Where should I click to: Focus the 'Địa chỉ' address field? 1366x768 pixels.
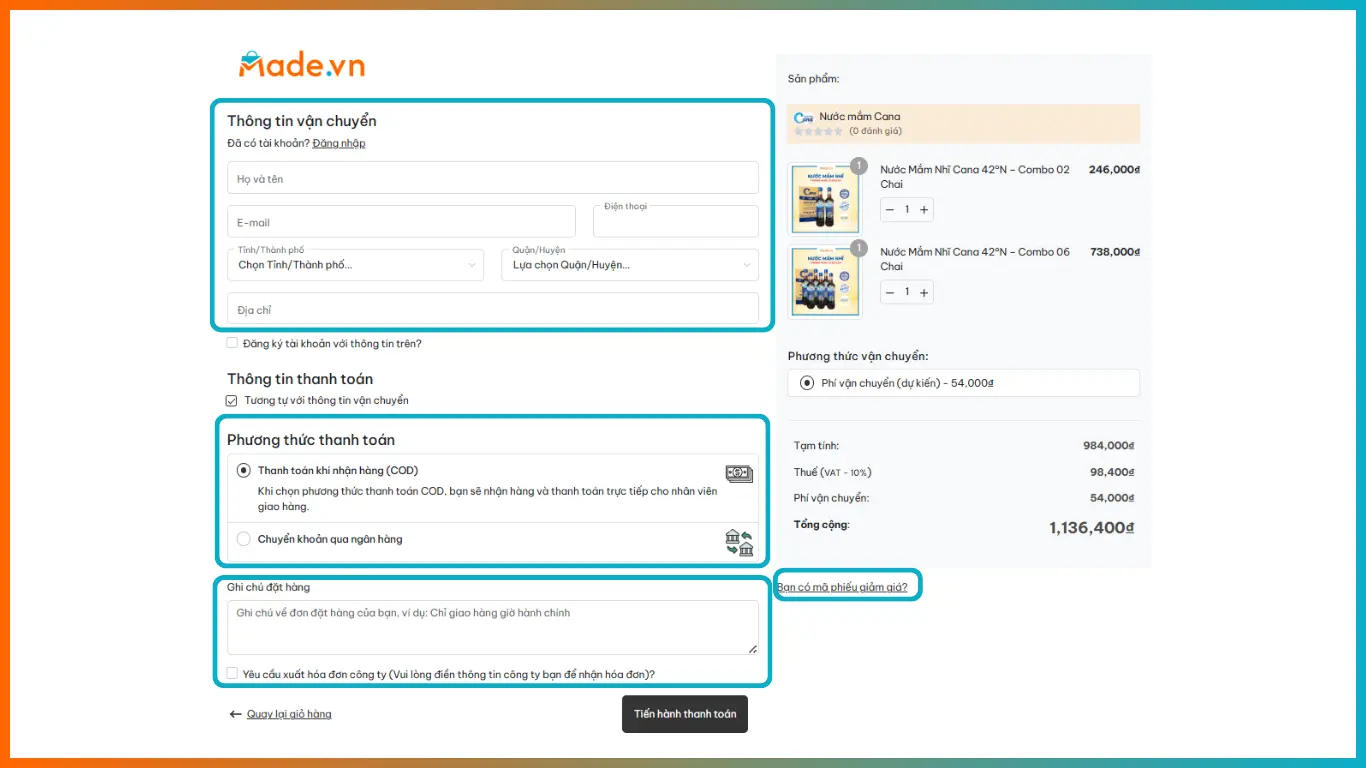[x=493, y=309]
